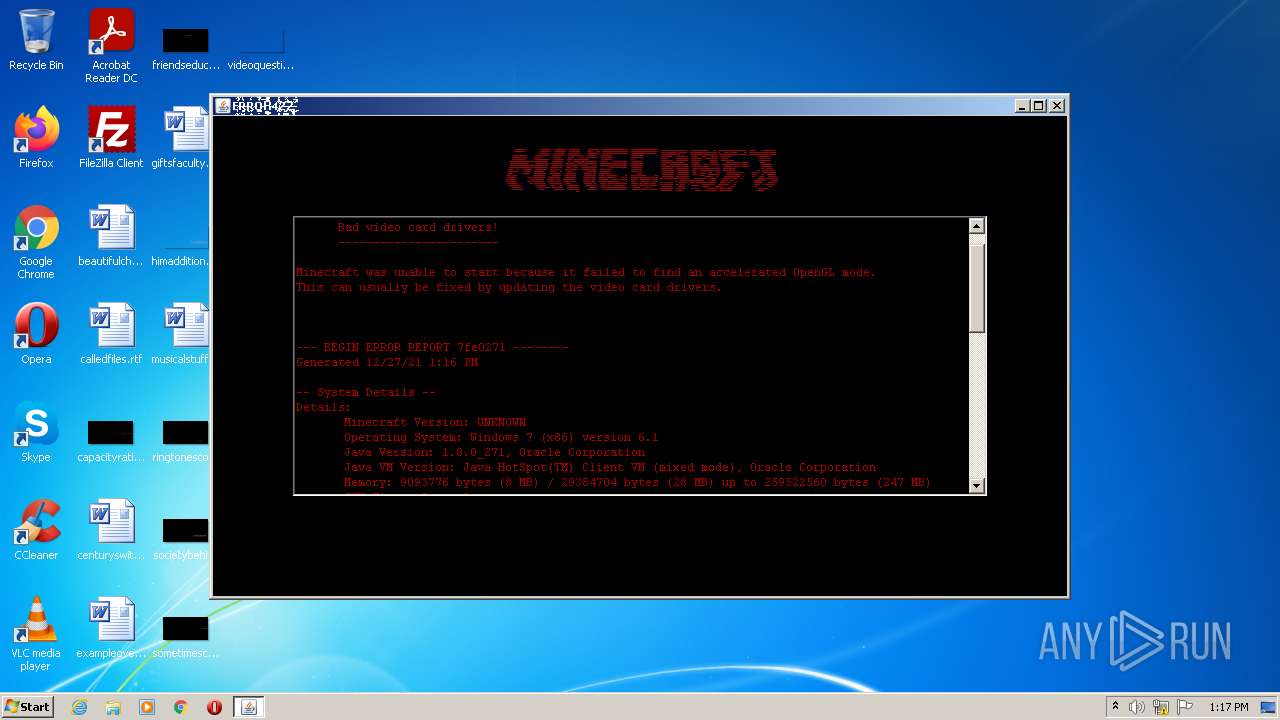Open Windows Explorer folder in taskbar
The height and width of the screenshot is (720, 1280).
click(113, 707)
